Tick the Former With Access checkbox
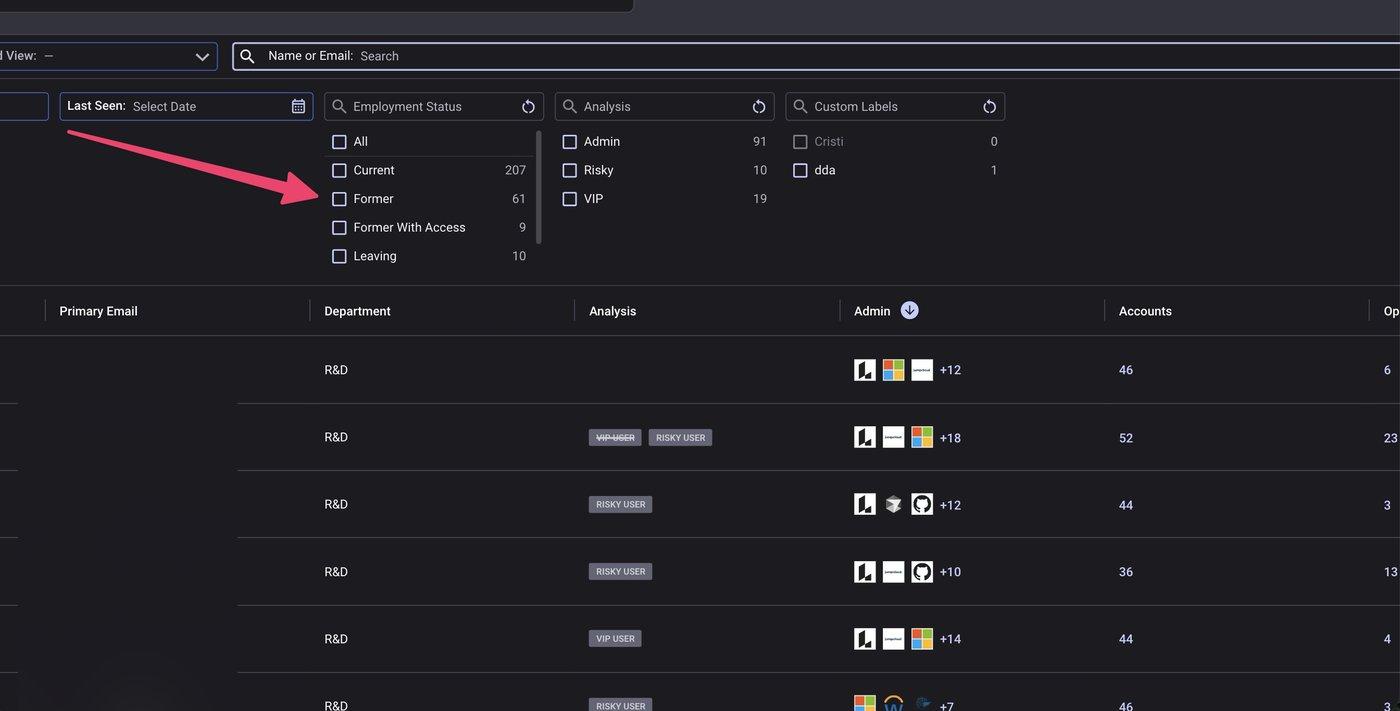This screenshot has height=711, width=1400. (339, 227)
